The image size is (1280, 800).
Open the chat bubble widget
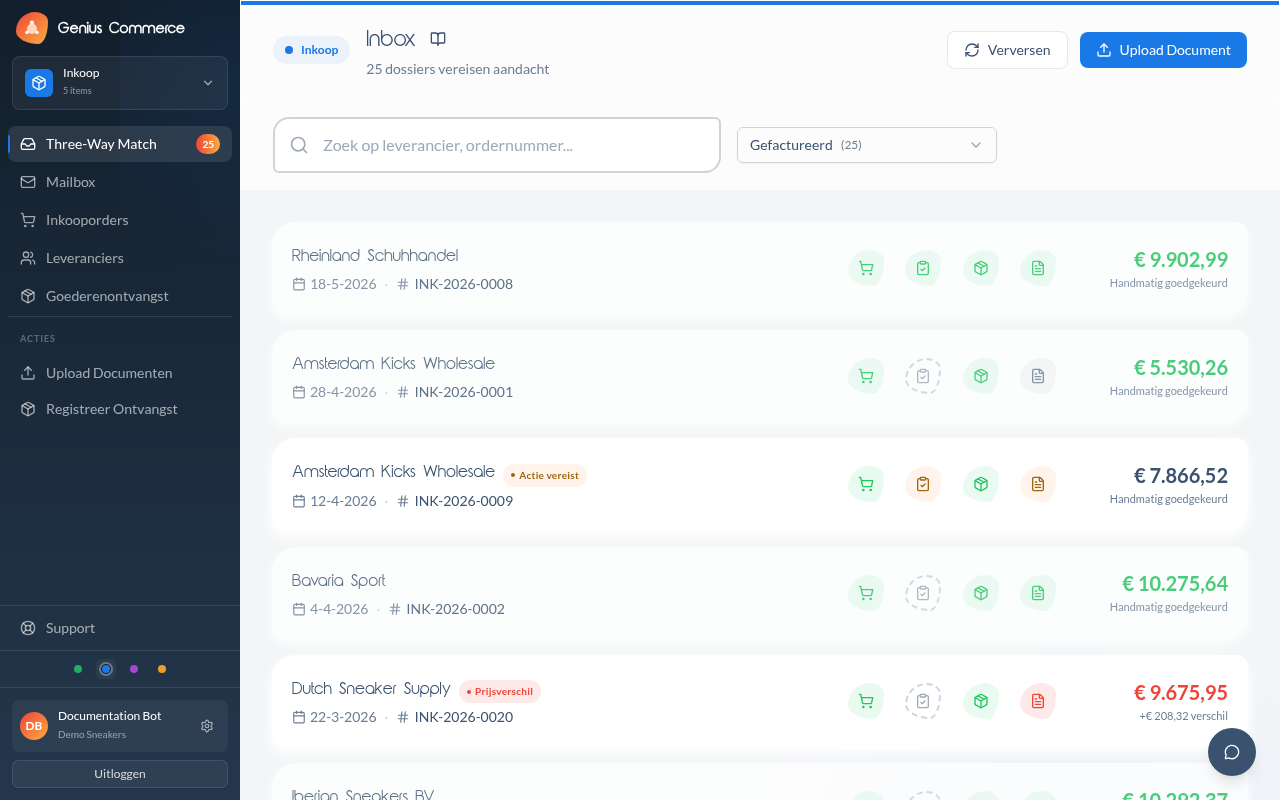[1232, 752]
